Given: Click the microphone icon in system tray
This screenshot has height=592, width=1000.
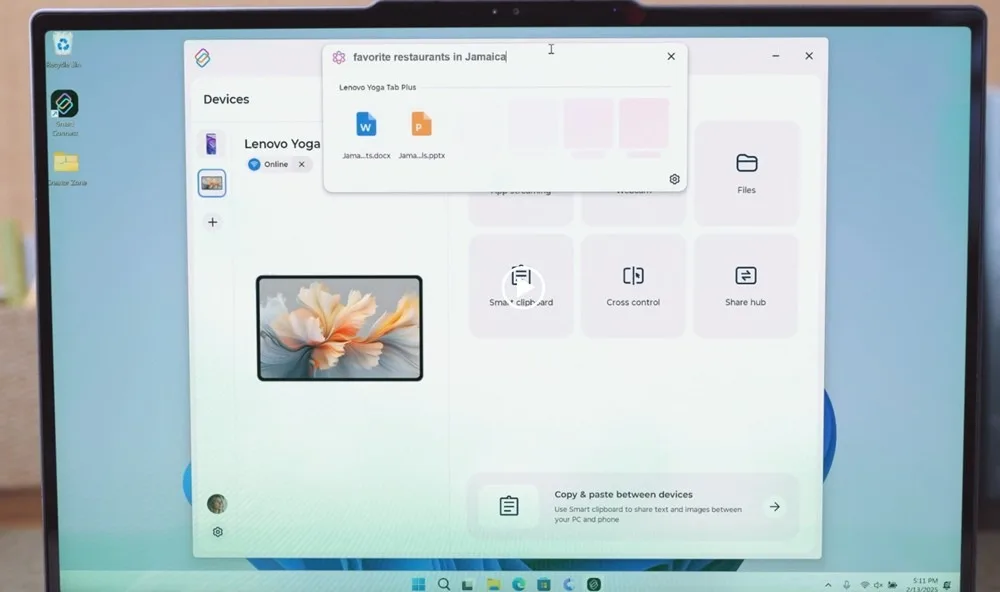Looking at the screenshot, I should (x=846, y=585).
